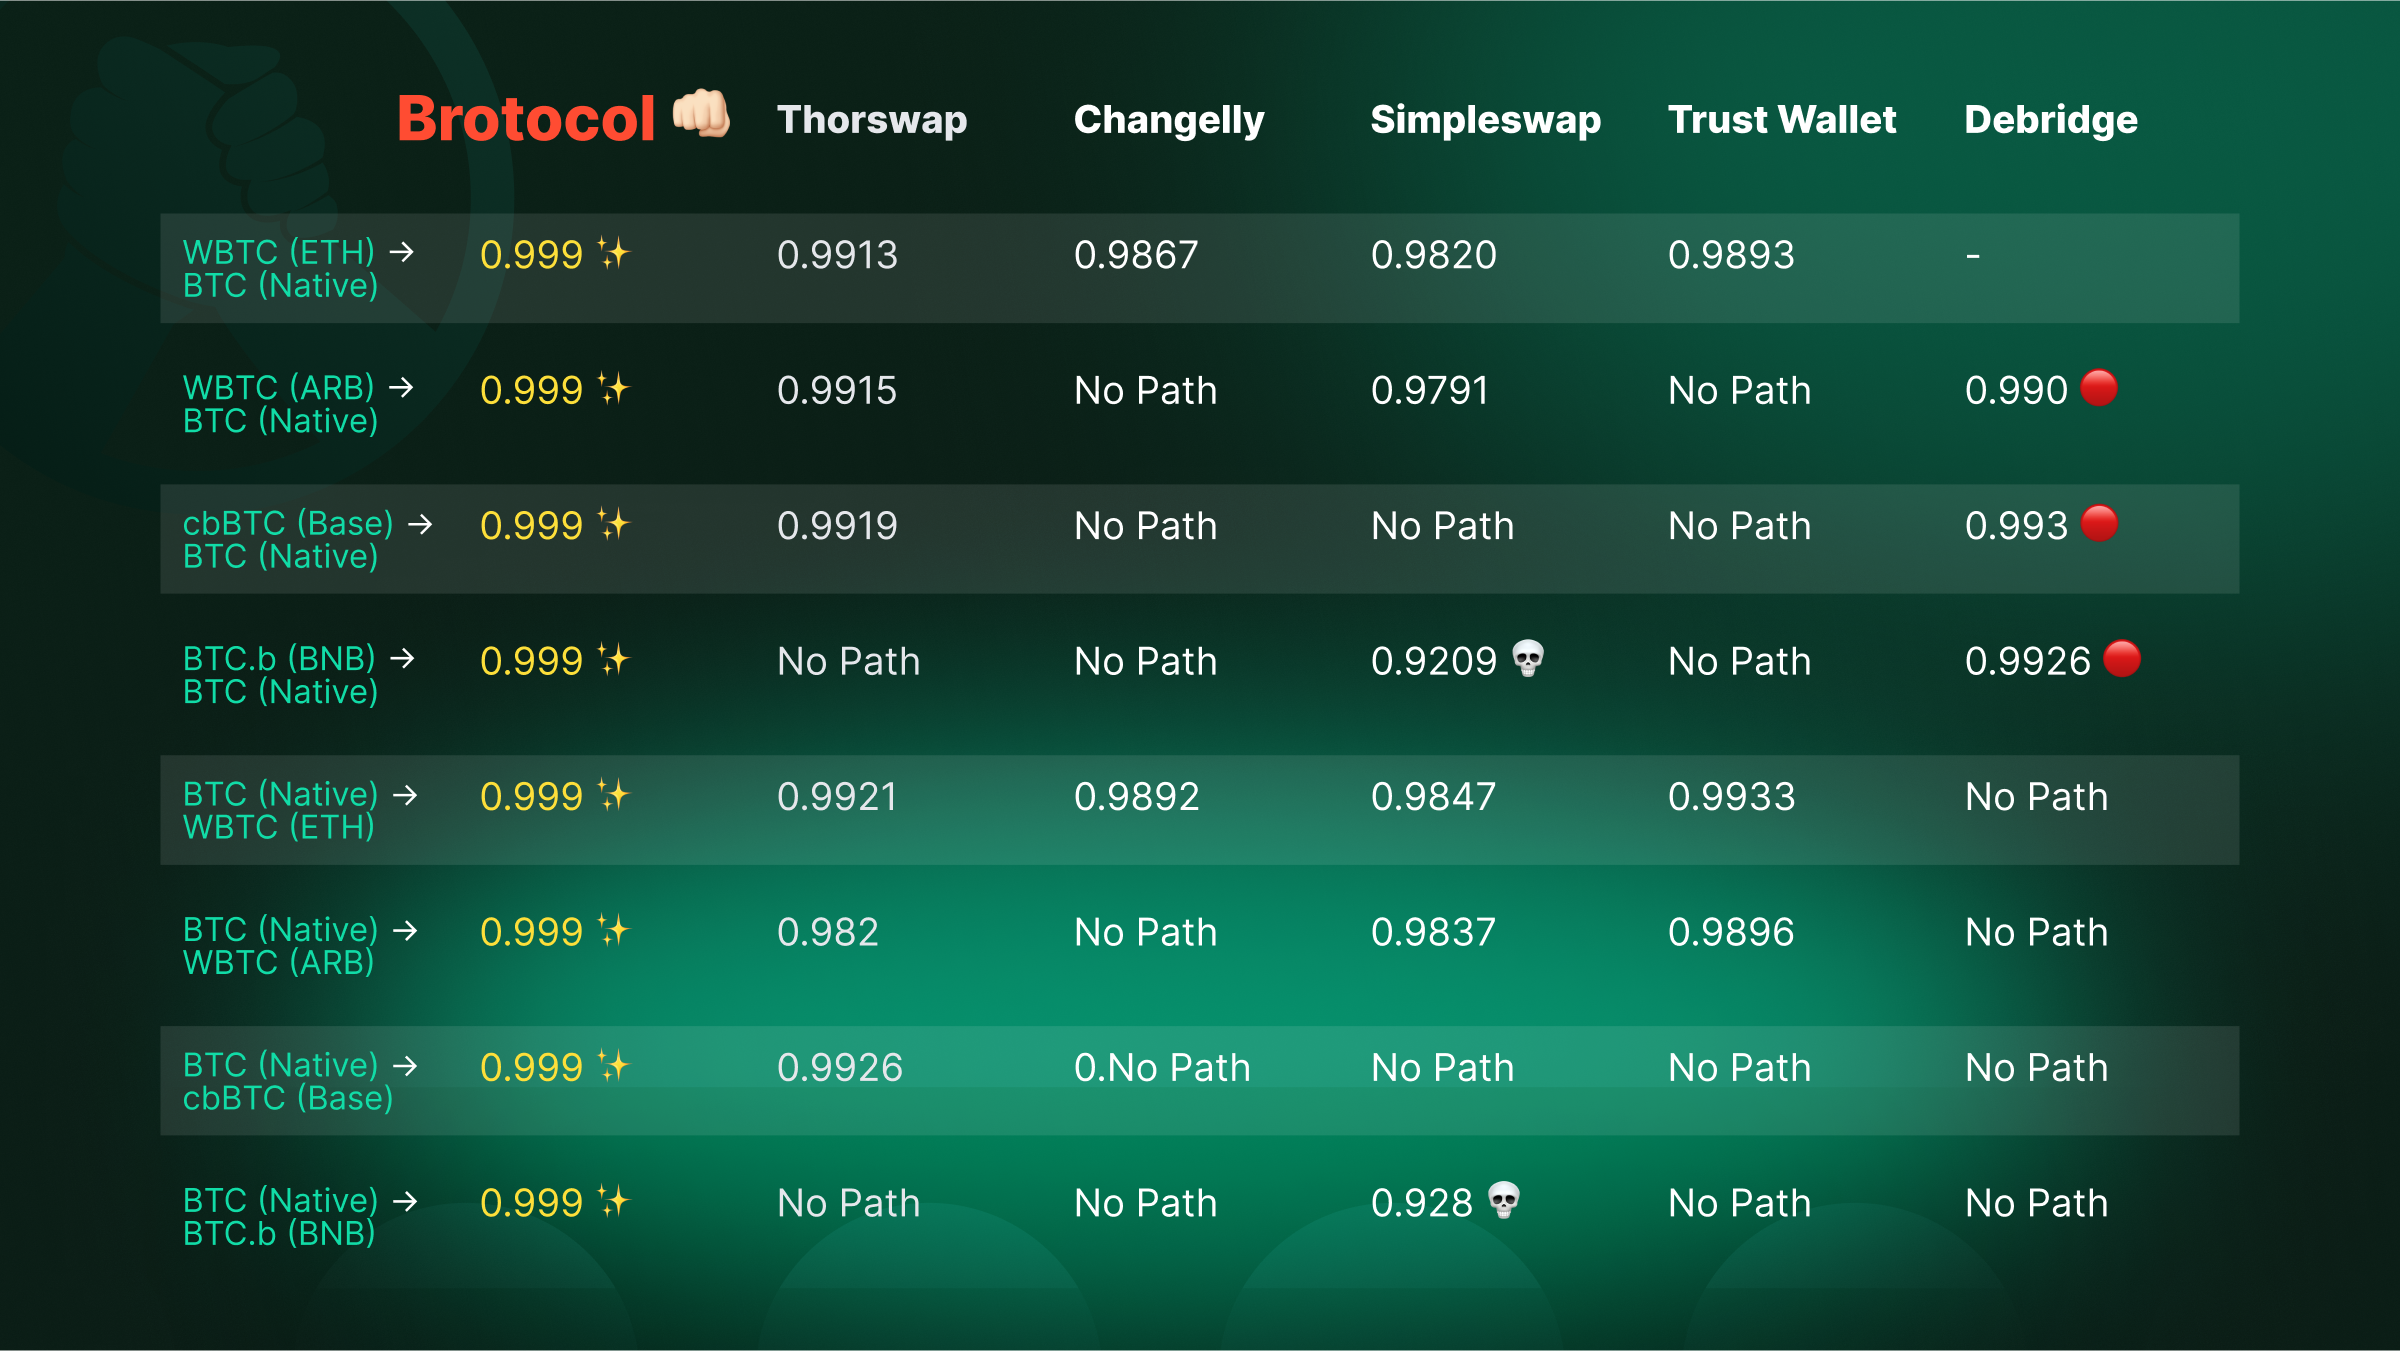Viewport: 2400px width, 1351px height.
Task: Click the red circle next to 0.993
Action: (2099, 523)
